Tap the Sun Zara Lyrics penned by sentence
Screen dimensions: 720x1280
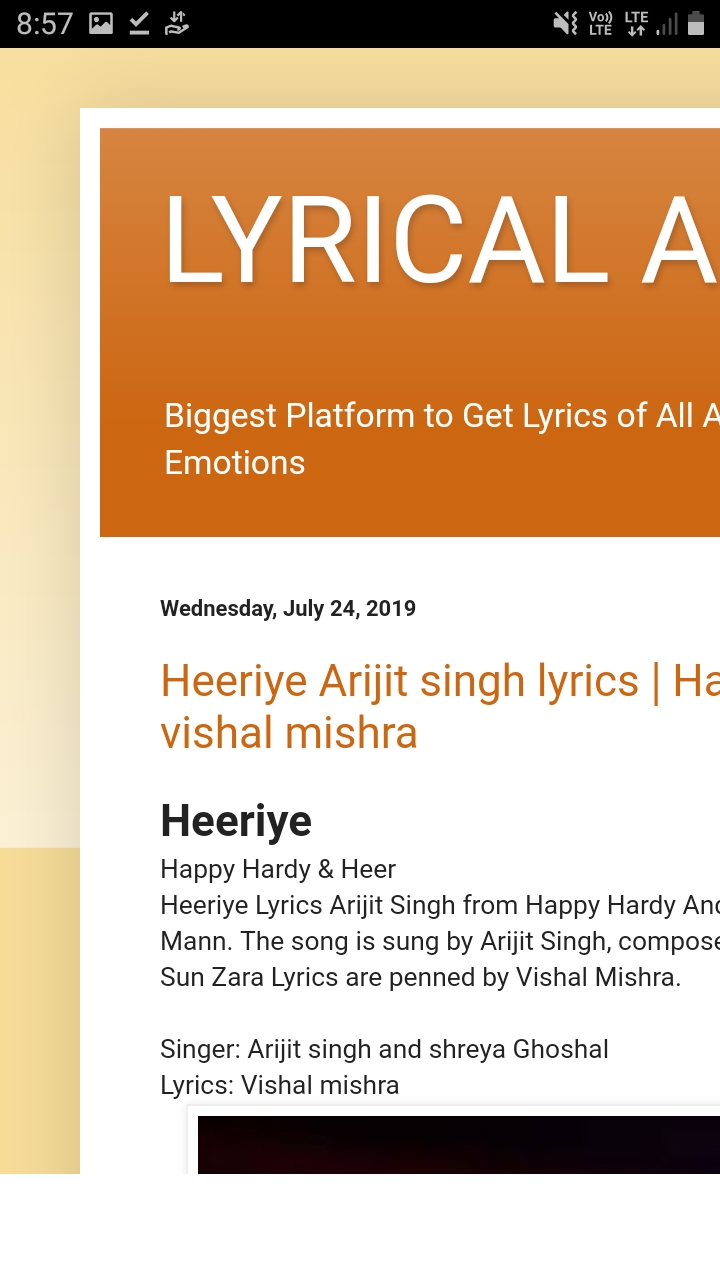(x=420, y=977)
